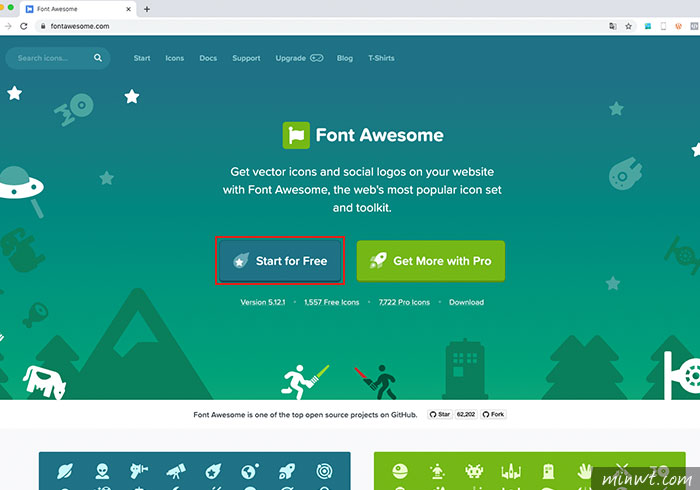This screenshot has width=700, height=490.
Task: Click the Death Star icon in green panel
Action: coord(400,471)
